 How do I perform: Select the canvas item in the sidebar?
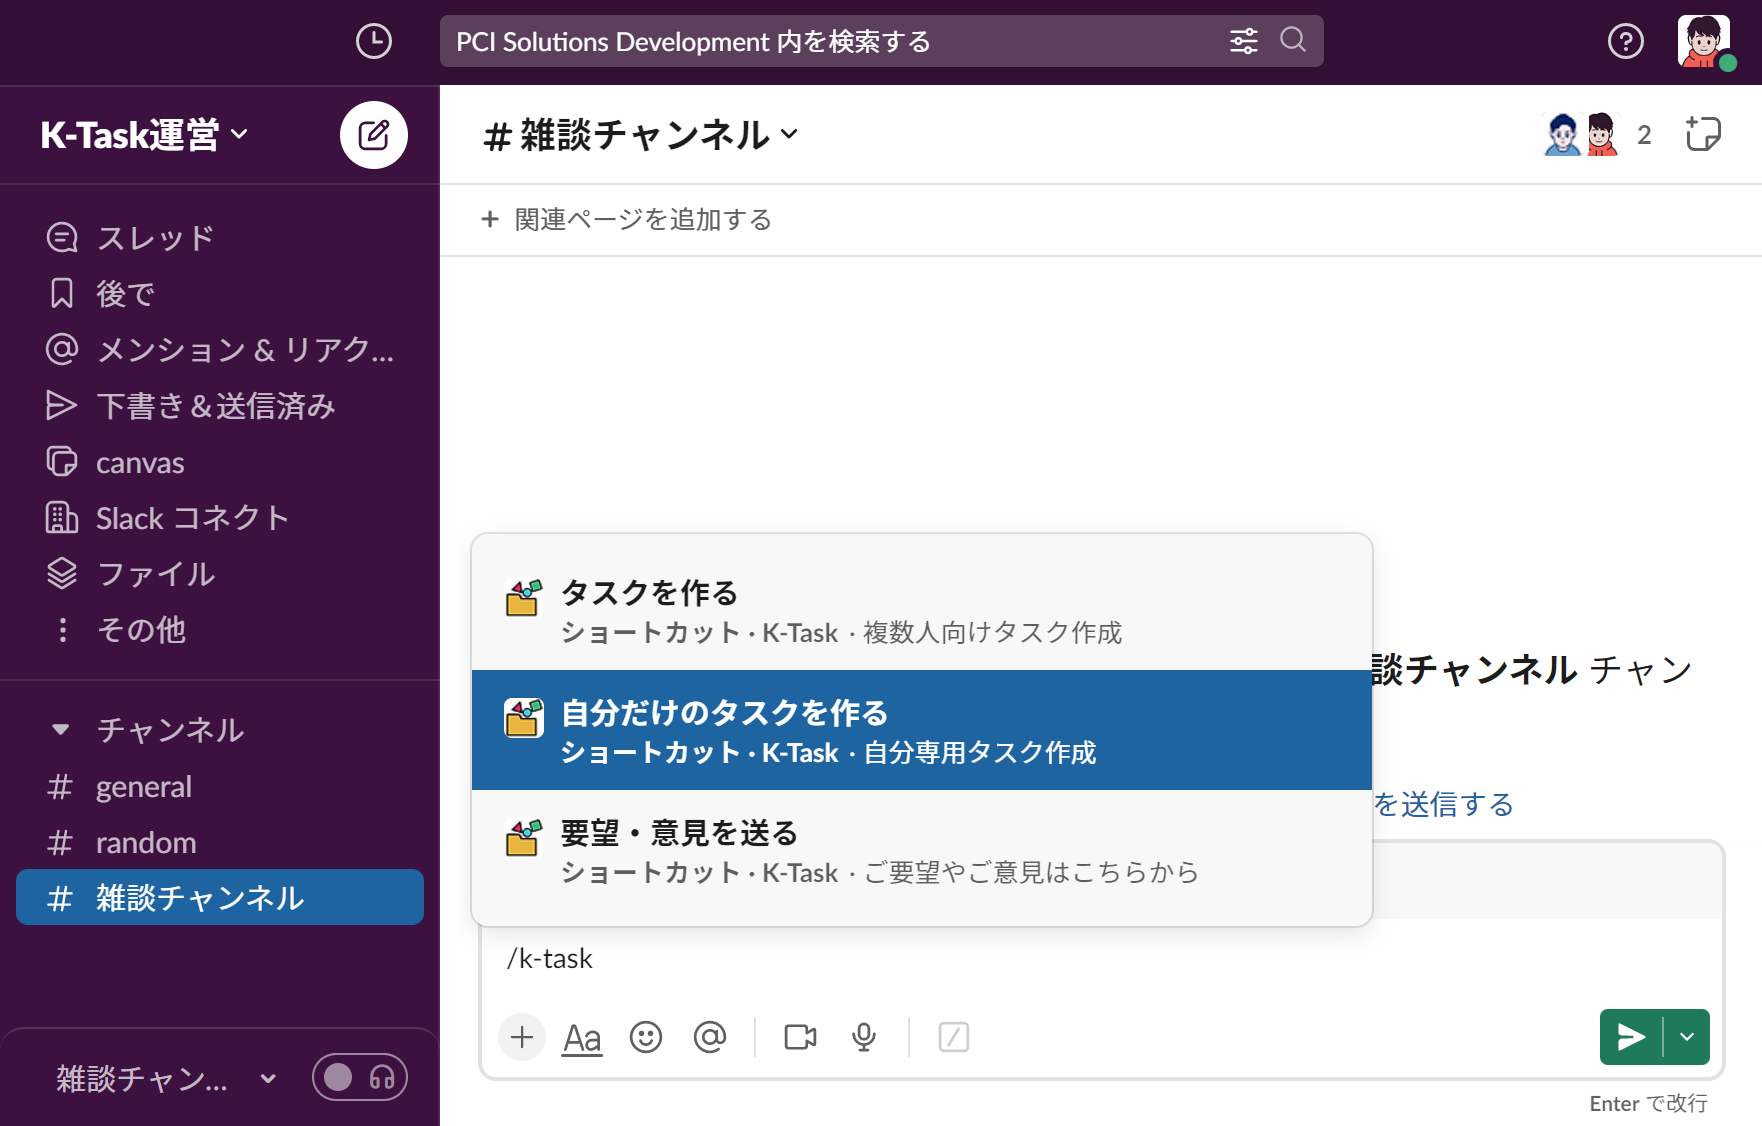point(139,462)
